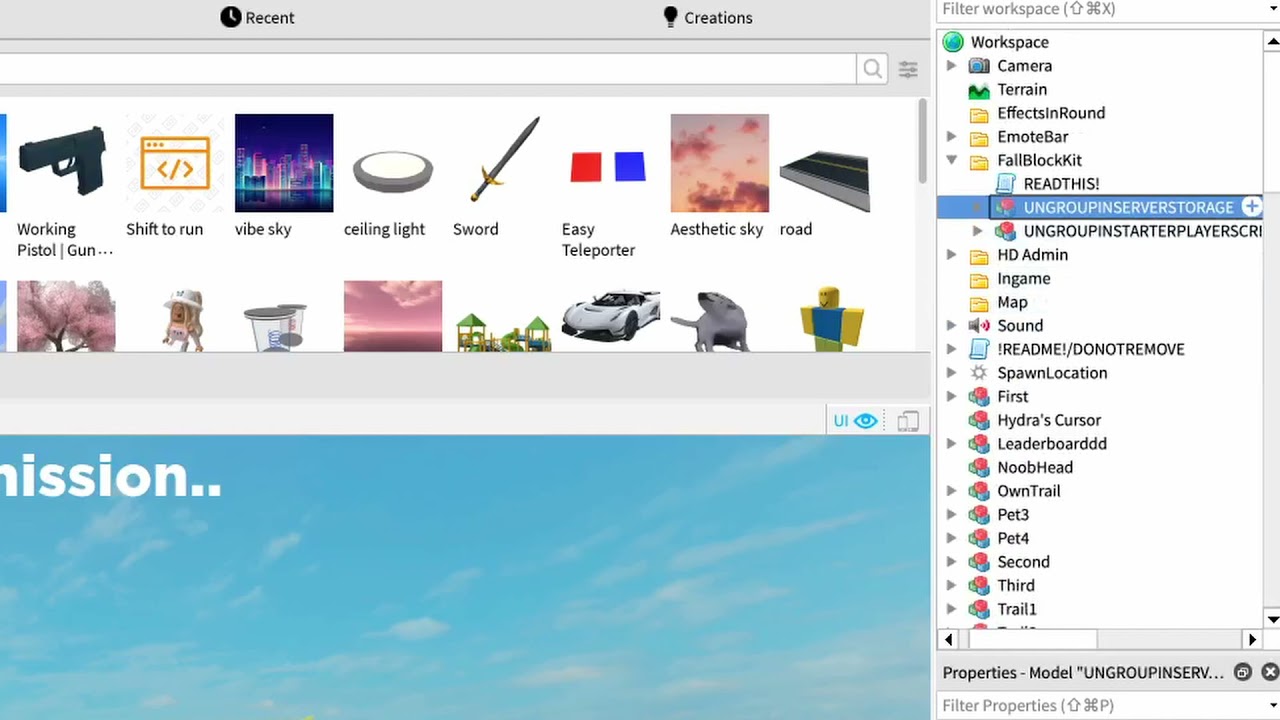Choose the vibe sky asset
1280x720 pixels.
click(284, 163)
